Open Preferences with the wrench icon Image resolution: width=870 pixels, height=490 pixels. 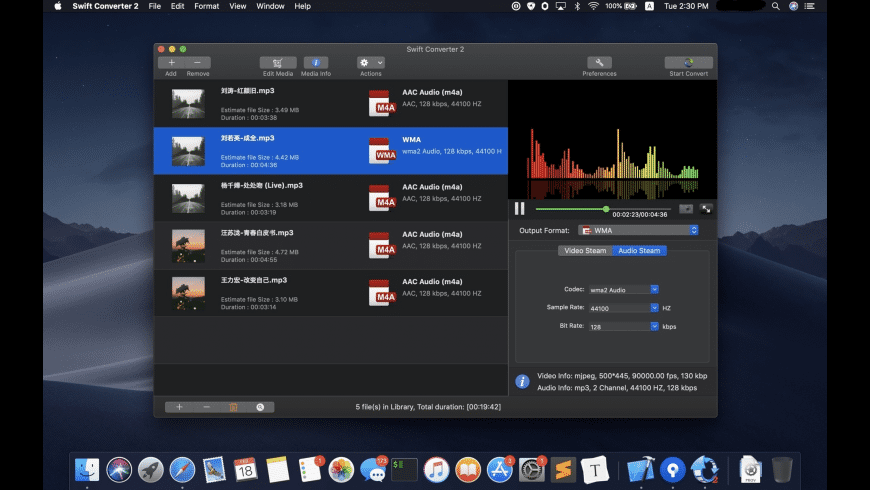coord(599,63)
